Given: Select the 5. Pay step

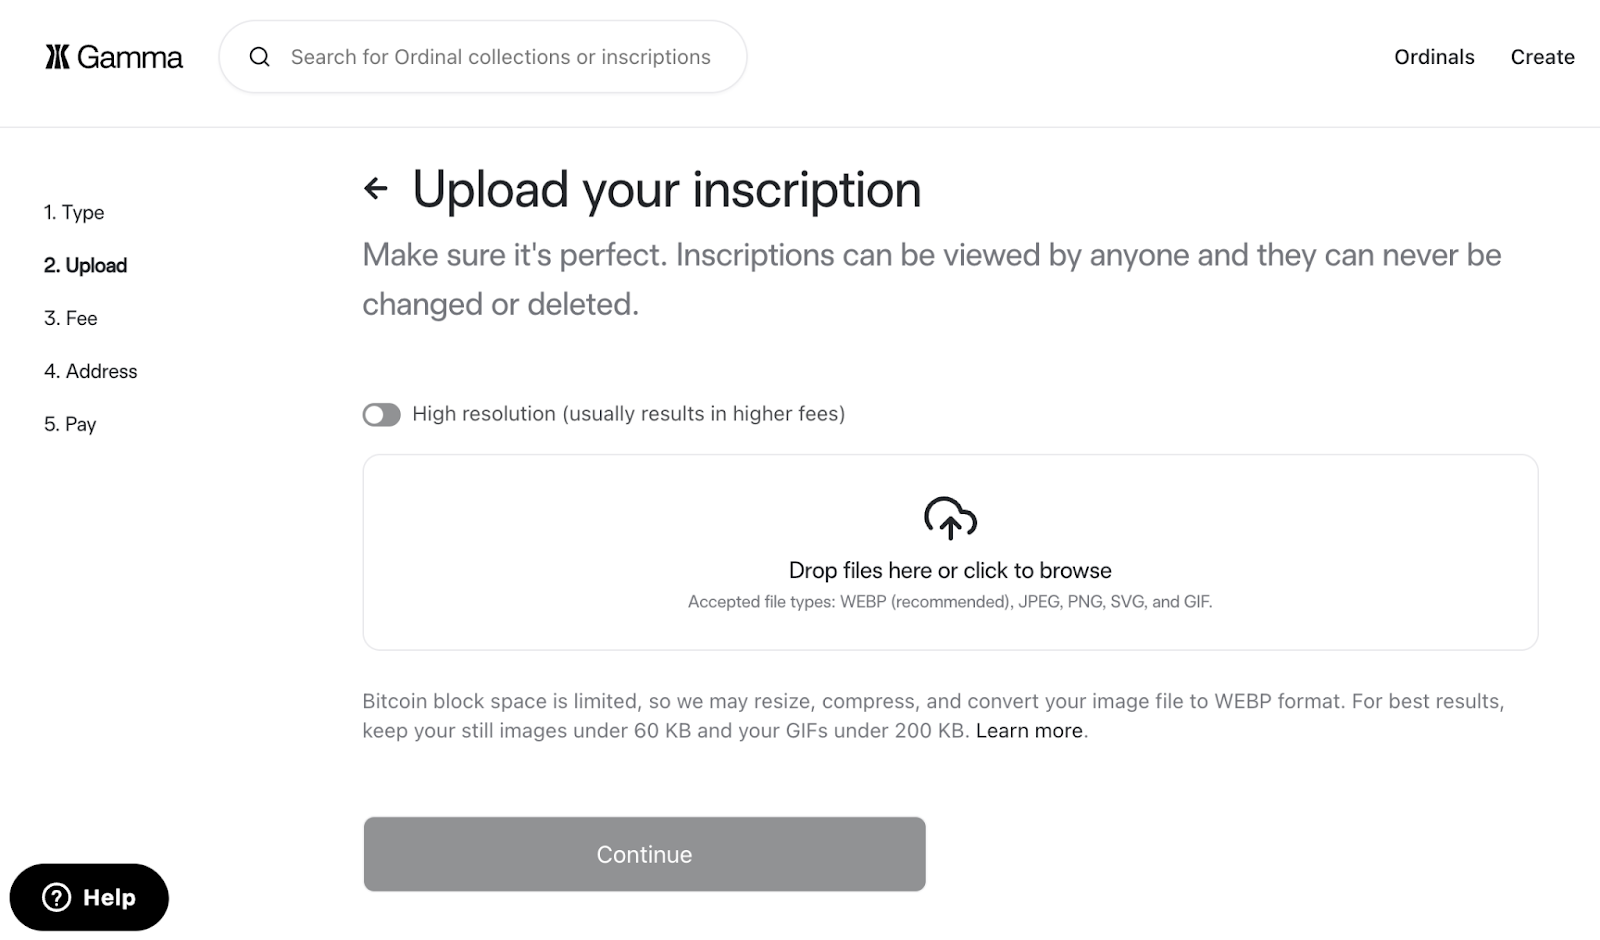Looking at the screenshot, I should coord(70,424).
